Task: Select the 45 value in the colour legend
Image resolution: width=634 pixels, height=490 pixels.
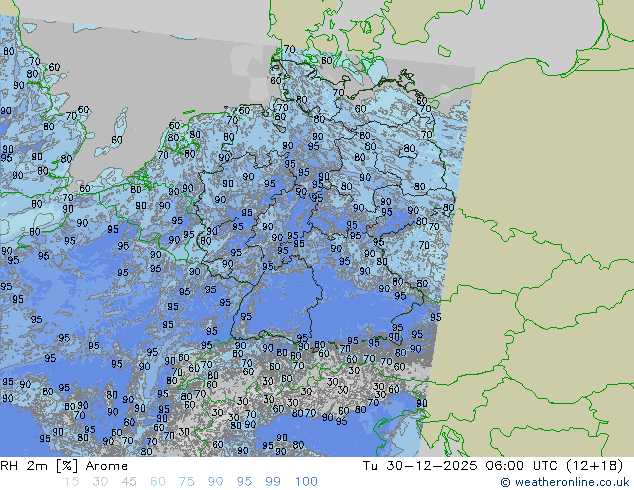Action: [129, 482]
